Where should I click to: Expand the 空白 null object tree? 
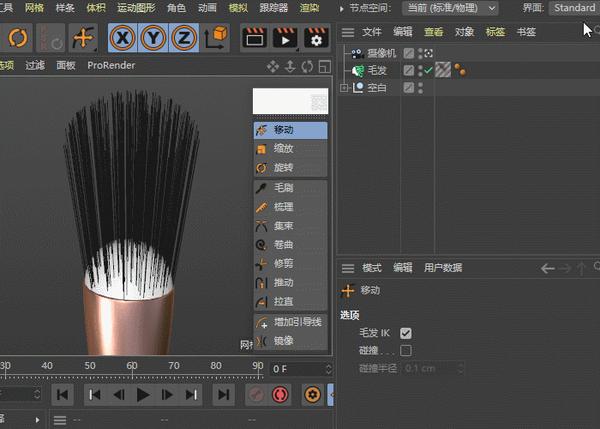(345, 88)
